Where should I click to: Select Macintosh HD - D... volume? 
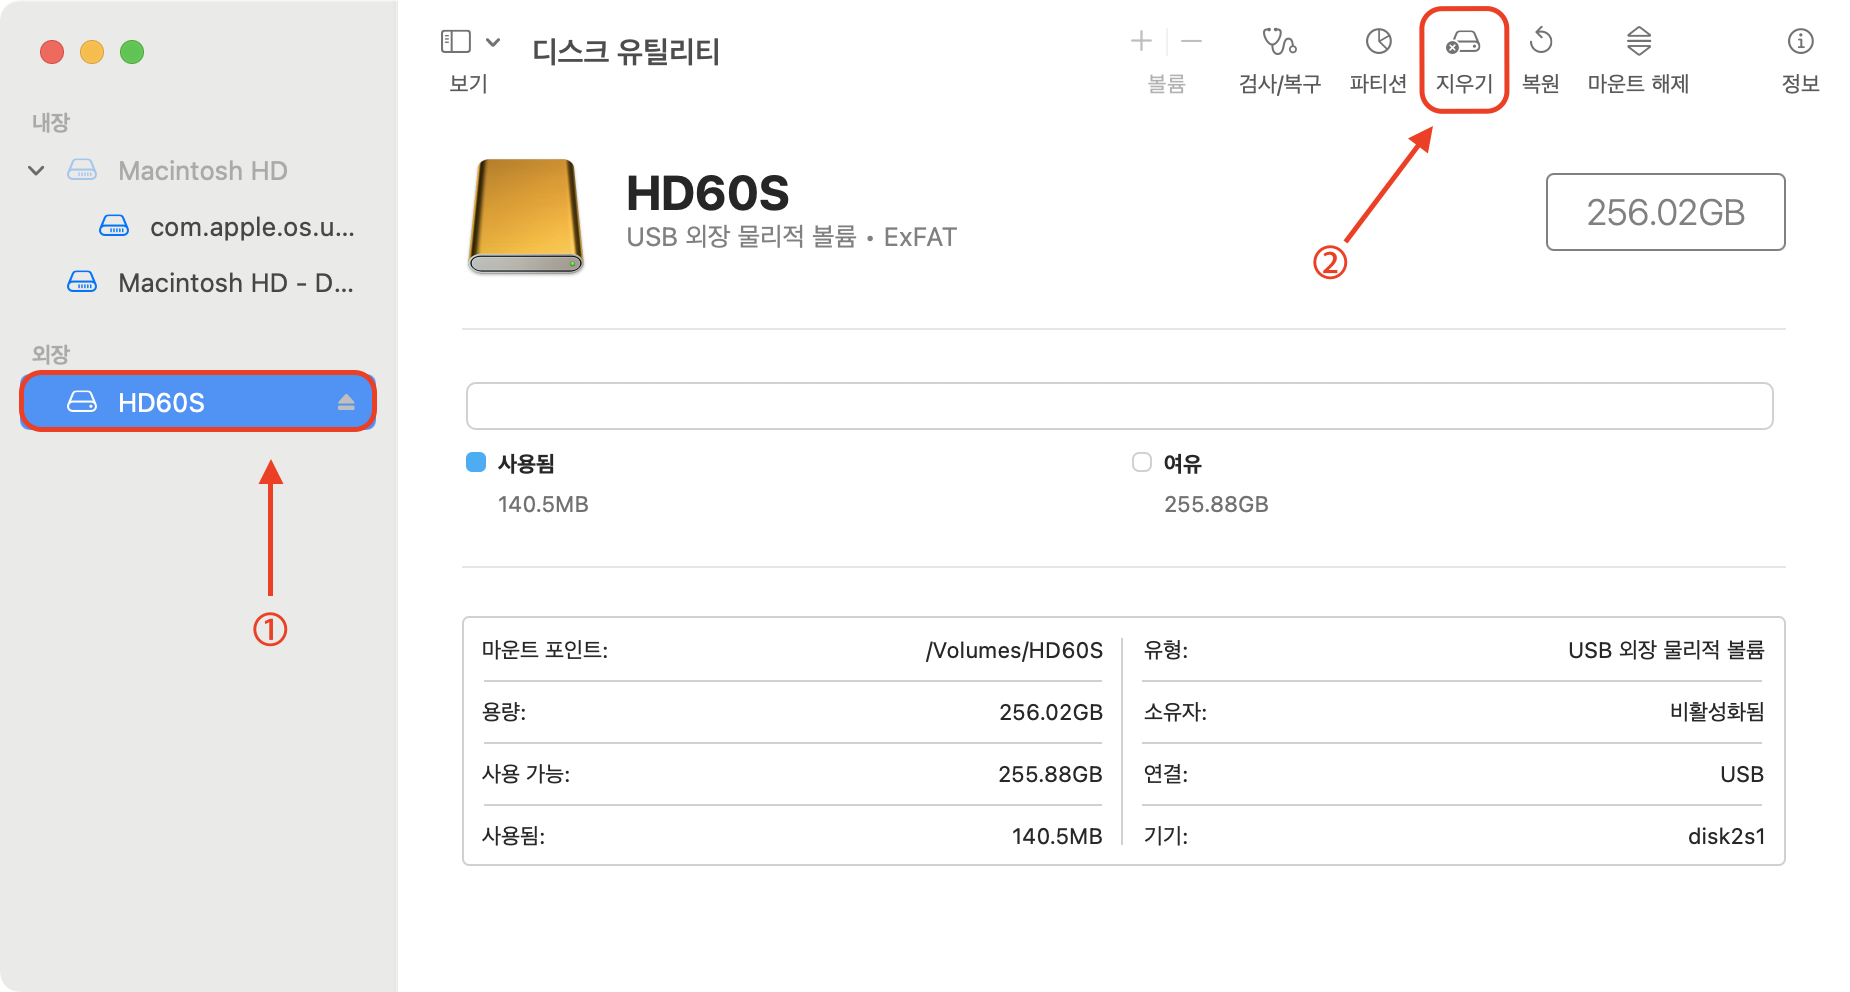tap(236, 283)
